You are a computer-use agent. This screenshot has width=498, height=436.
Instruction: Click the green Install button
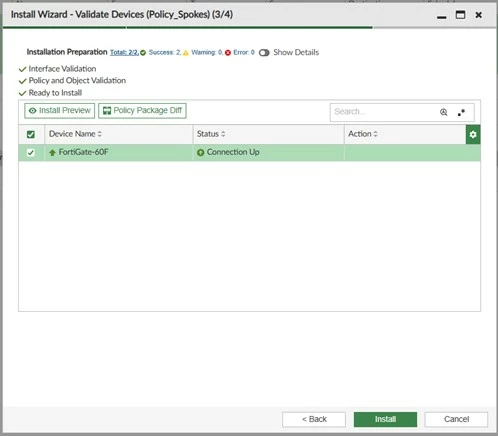point(385,419)
